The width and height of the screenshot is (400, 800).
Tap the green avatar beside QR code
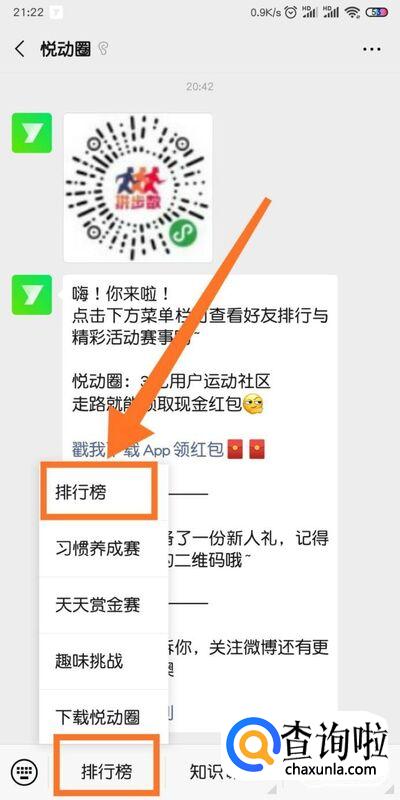[x=32, y=133]
